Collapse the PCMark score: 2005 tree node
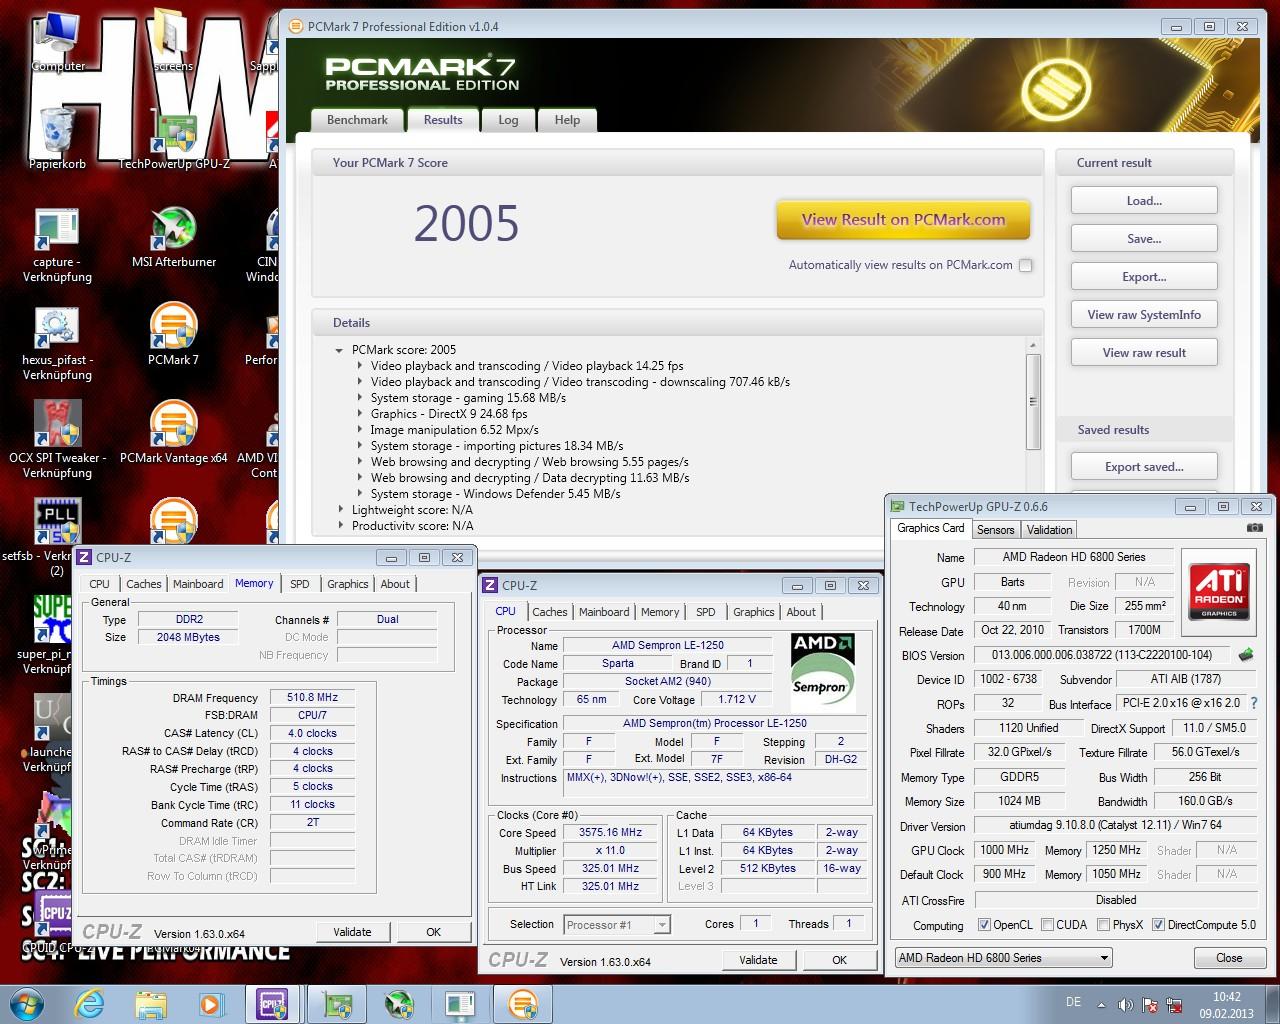This screenshot has height=1024, width=1280. [x=340, y=350]
